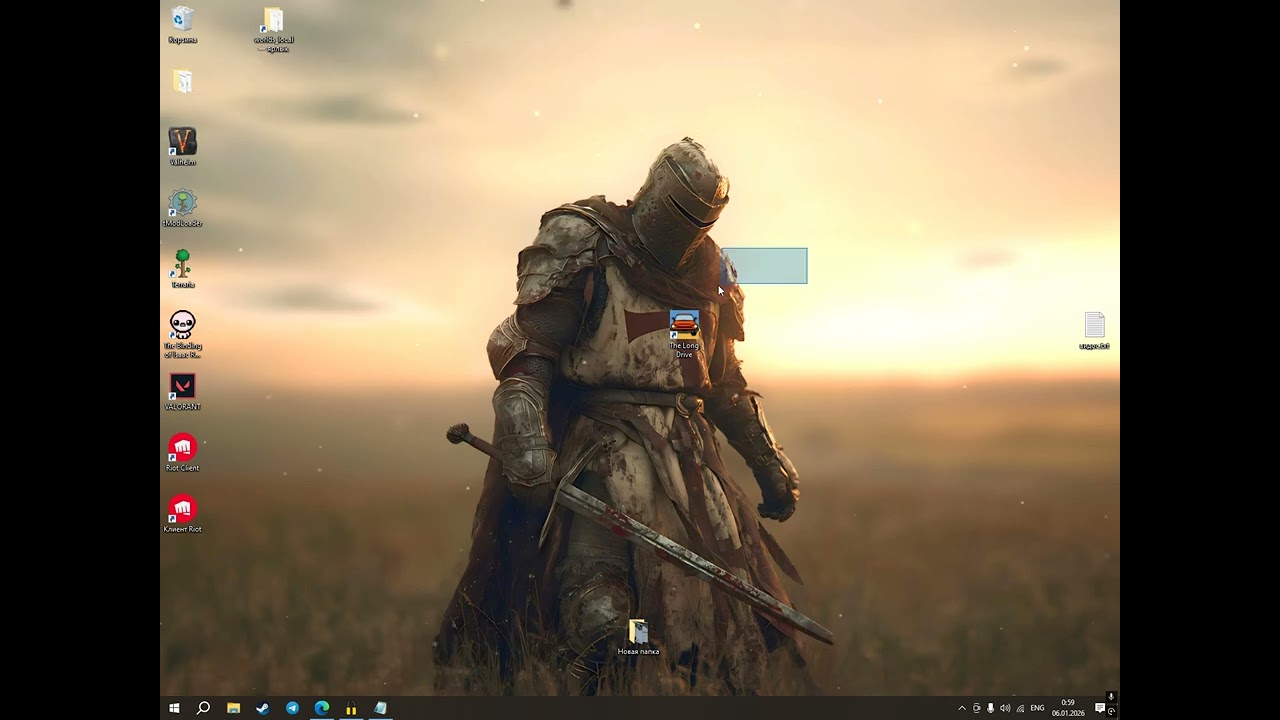The width and height of the screenshot is (1280, 720).
Task: Click the camera tray icon
Action: coord(977,708)
